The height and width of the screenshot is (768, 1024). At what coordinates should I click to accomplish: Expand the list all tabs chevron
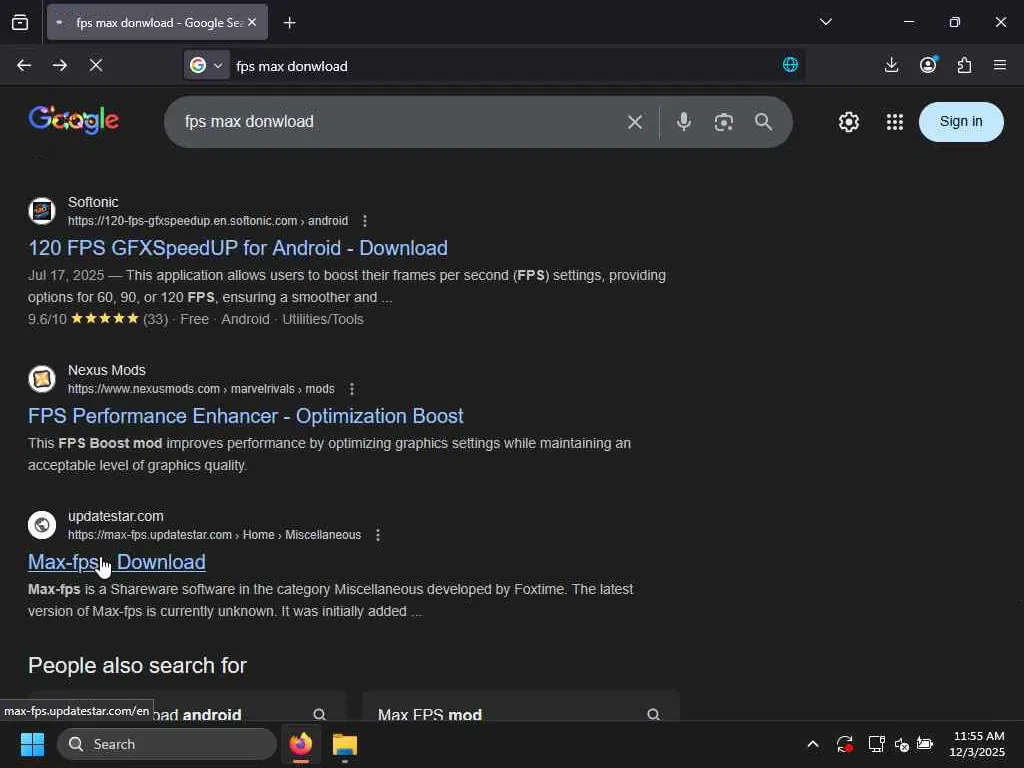coord(825,22)
